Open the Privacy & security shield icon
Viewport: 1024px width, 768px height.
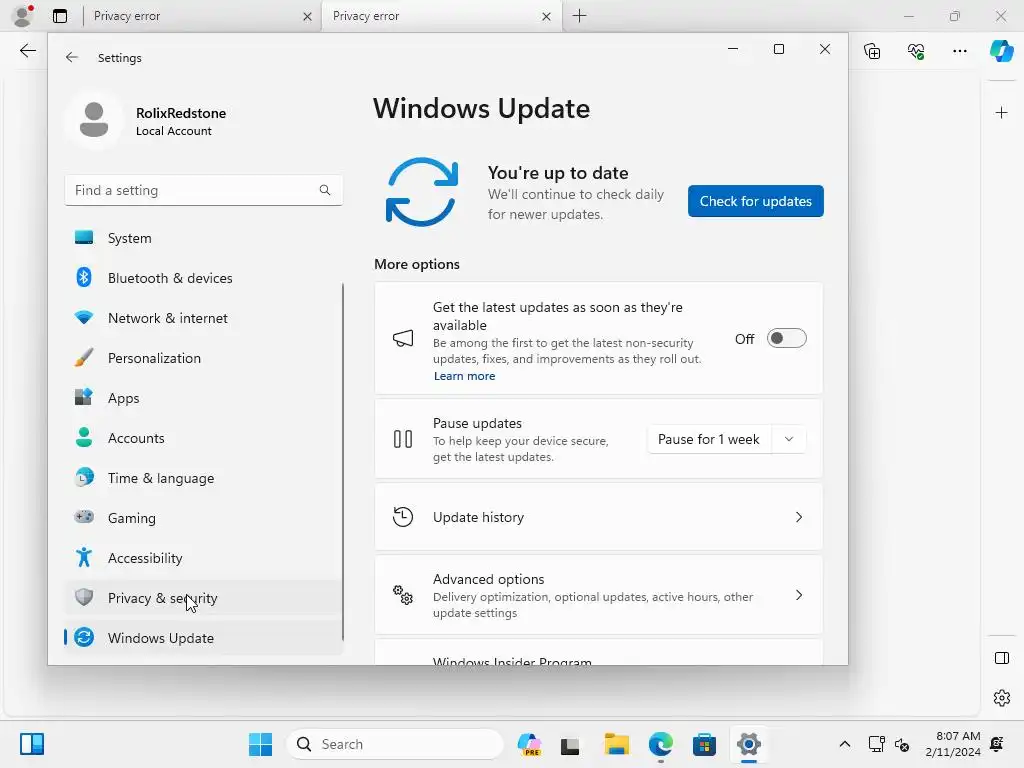click(x=84, y=598)
